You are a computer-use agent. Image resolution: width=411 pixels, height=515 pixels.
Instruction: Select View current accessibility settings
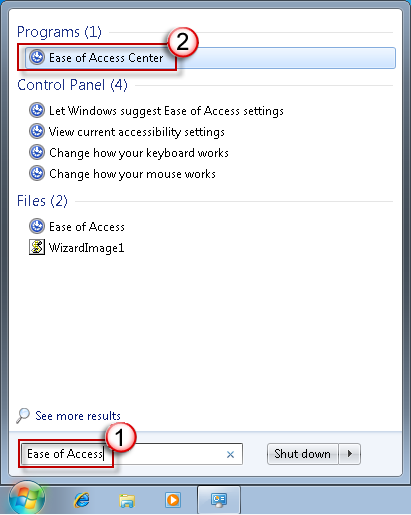coord(137,132)
